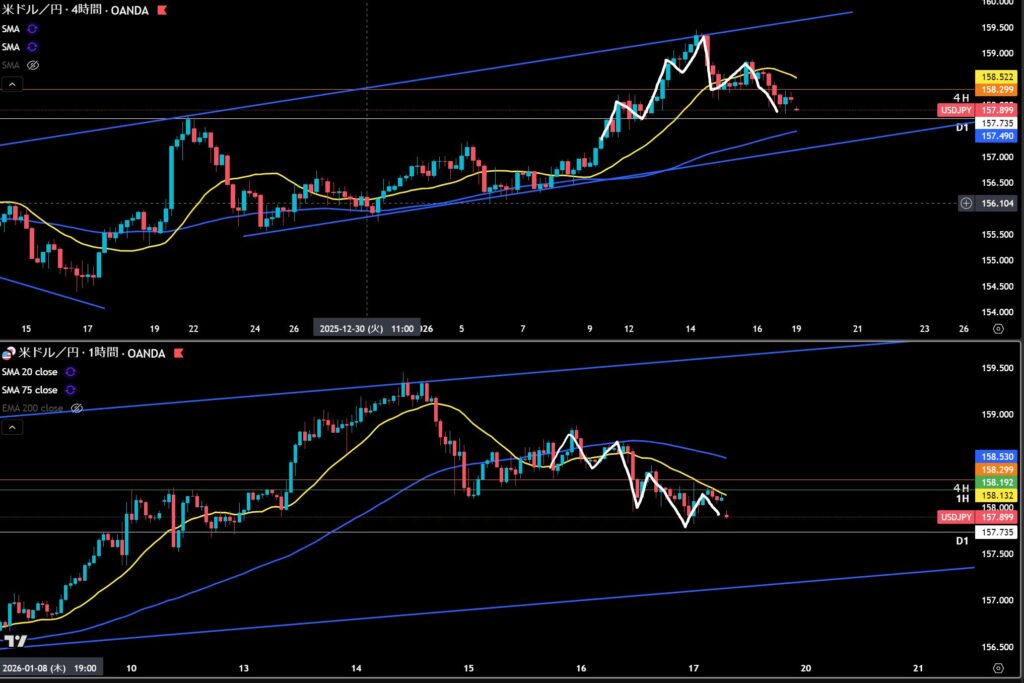Viewport: 1024px width, 683px height.
Task: Collapse the 1-hour chart indicator legend
Action: click(12, 428)
